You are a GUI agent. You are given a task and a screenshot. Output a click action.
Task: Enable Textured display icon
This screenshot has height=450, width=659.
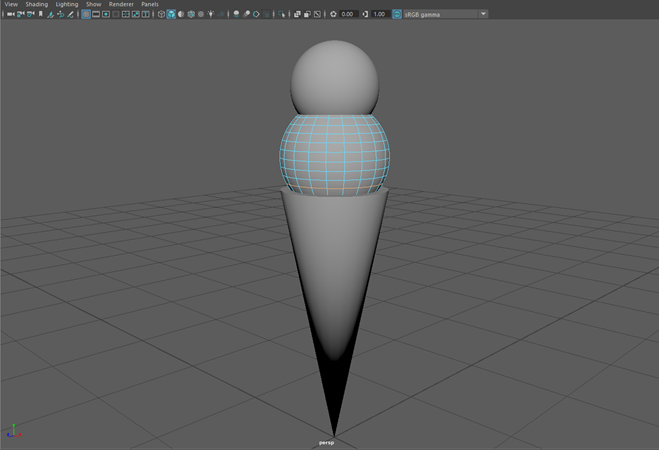(201, 14)
